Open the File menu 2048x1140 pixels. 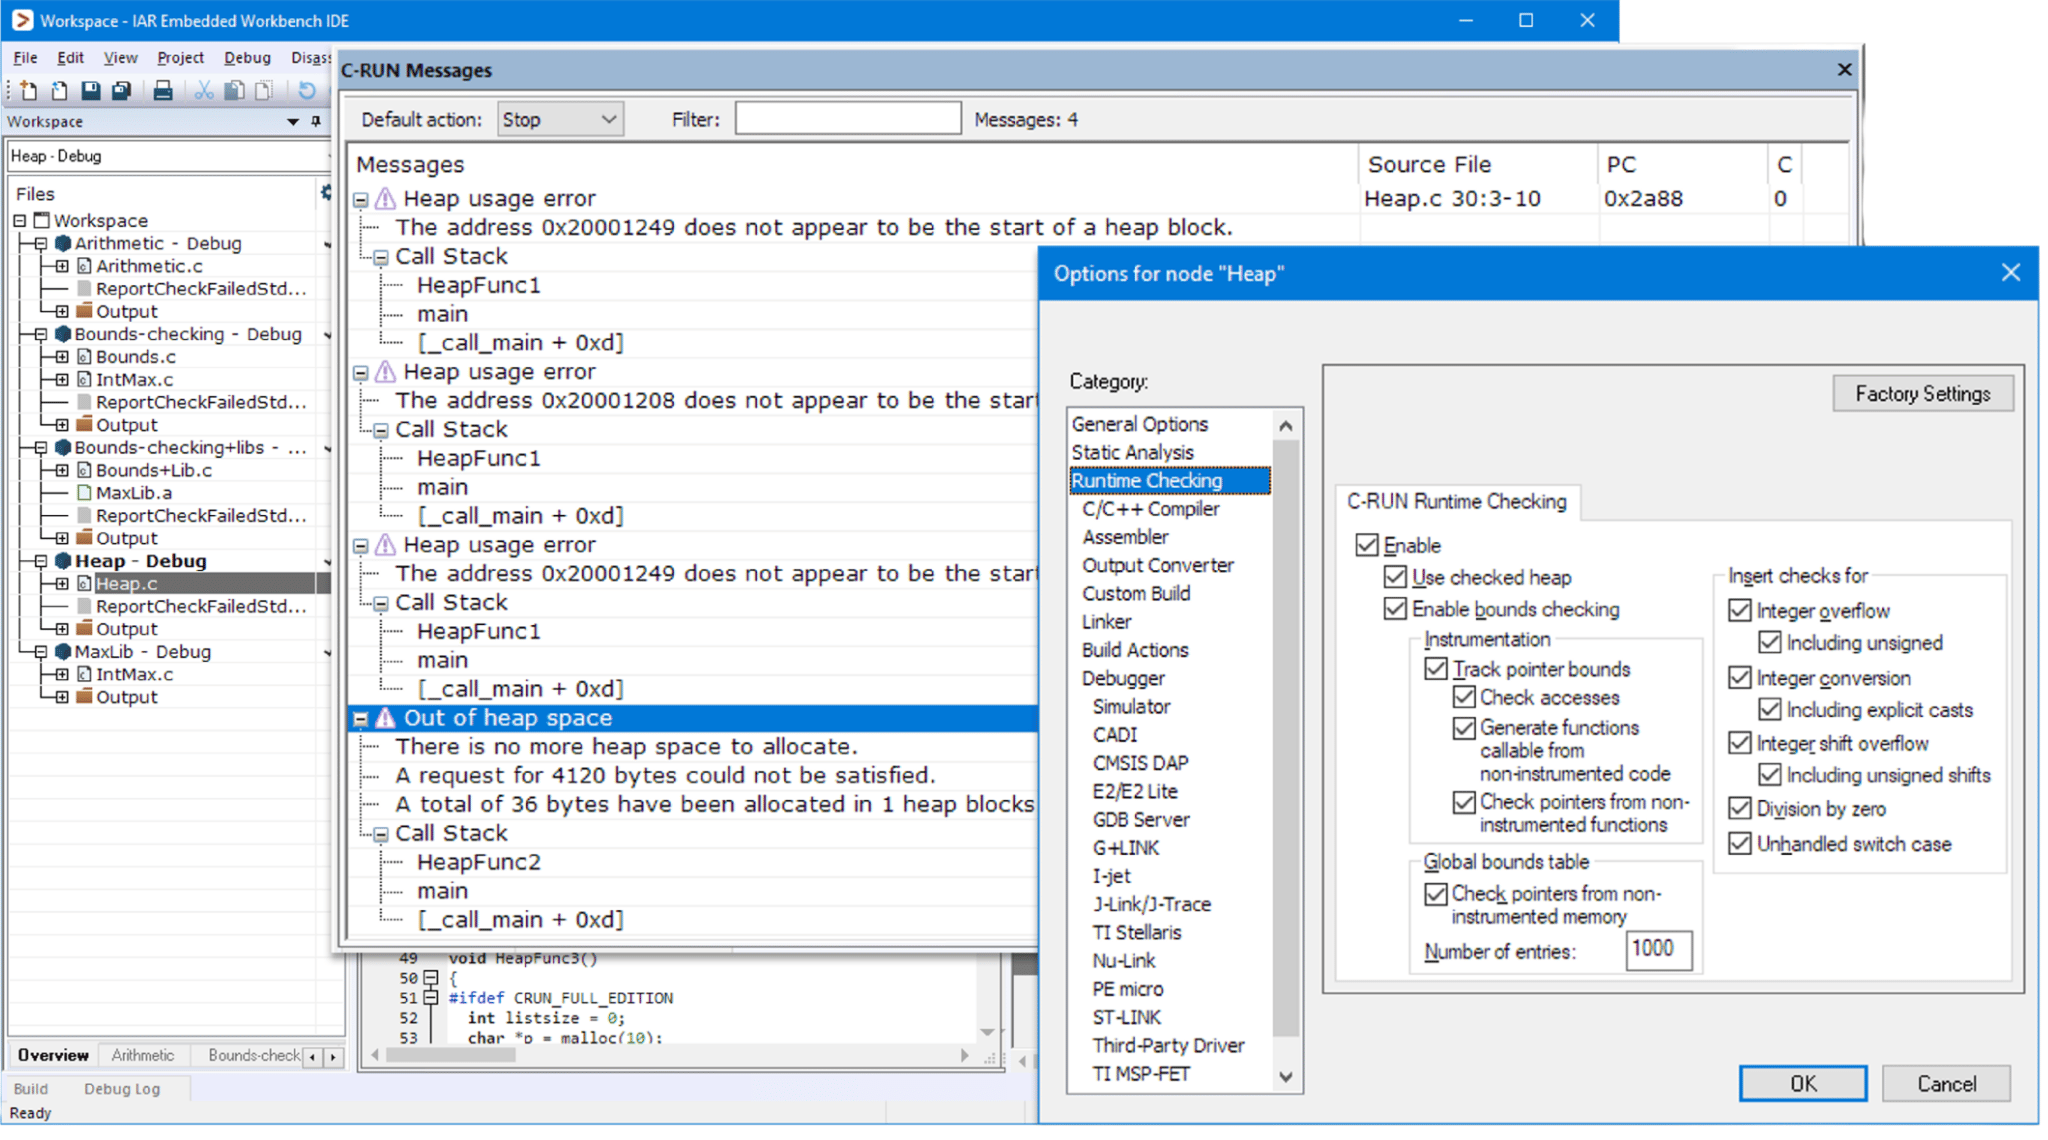click(x=25, y=58)
